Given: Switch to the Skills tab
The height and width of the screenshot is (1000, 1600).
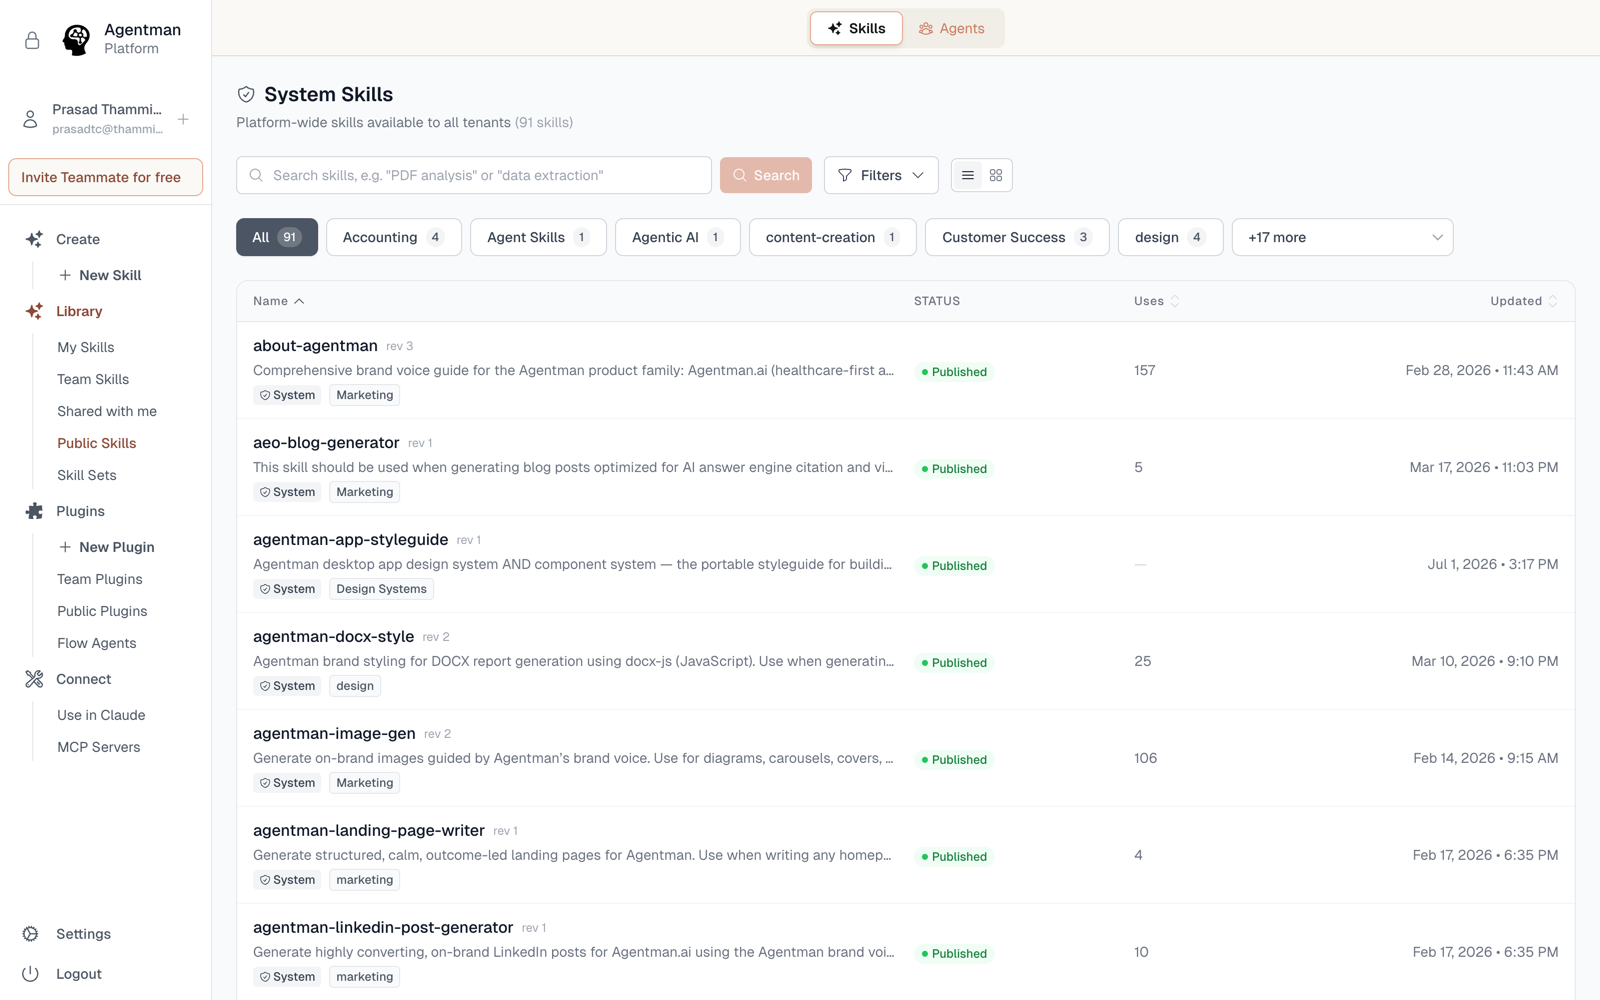Looking at the screenshot, I should point(856,28).
